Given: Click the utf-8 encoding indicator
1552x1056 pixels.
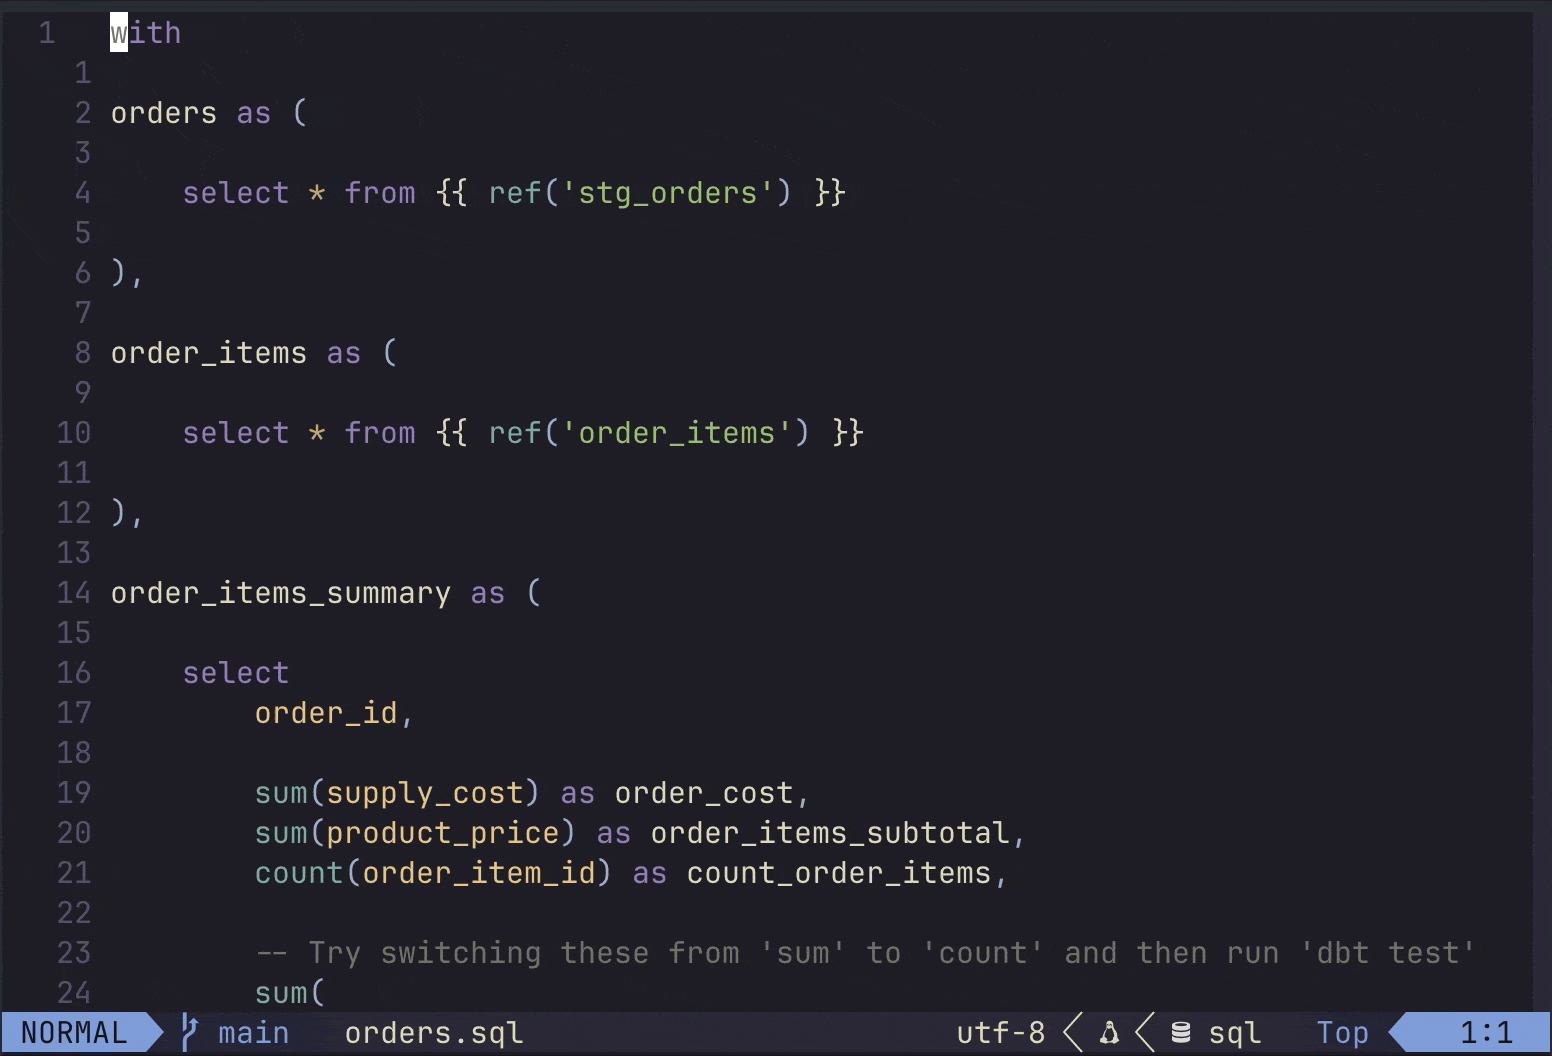Looking at the screenshot, I should click(x=1000, y=1032).
